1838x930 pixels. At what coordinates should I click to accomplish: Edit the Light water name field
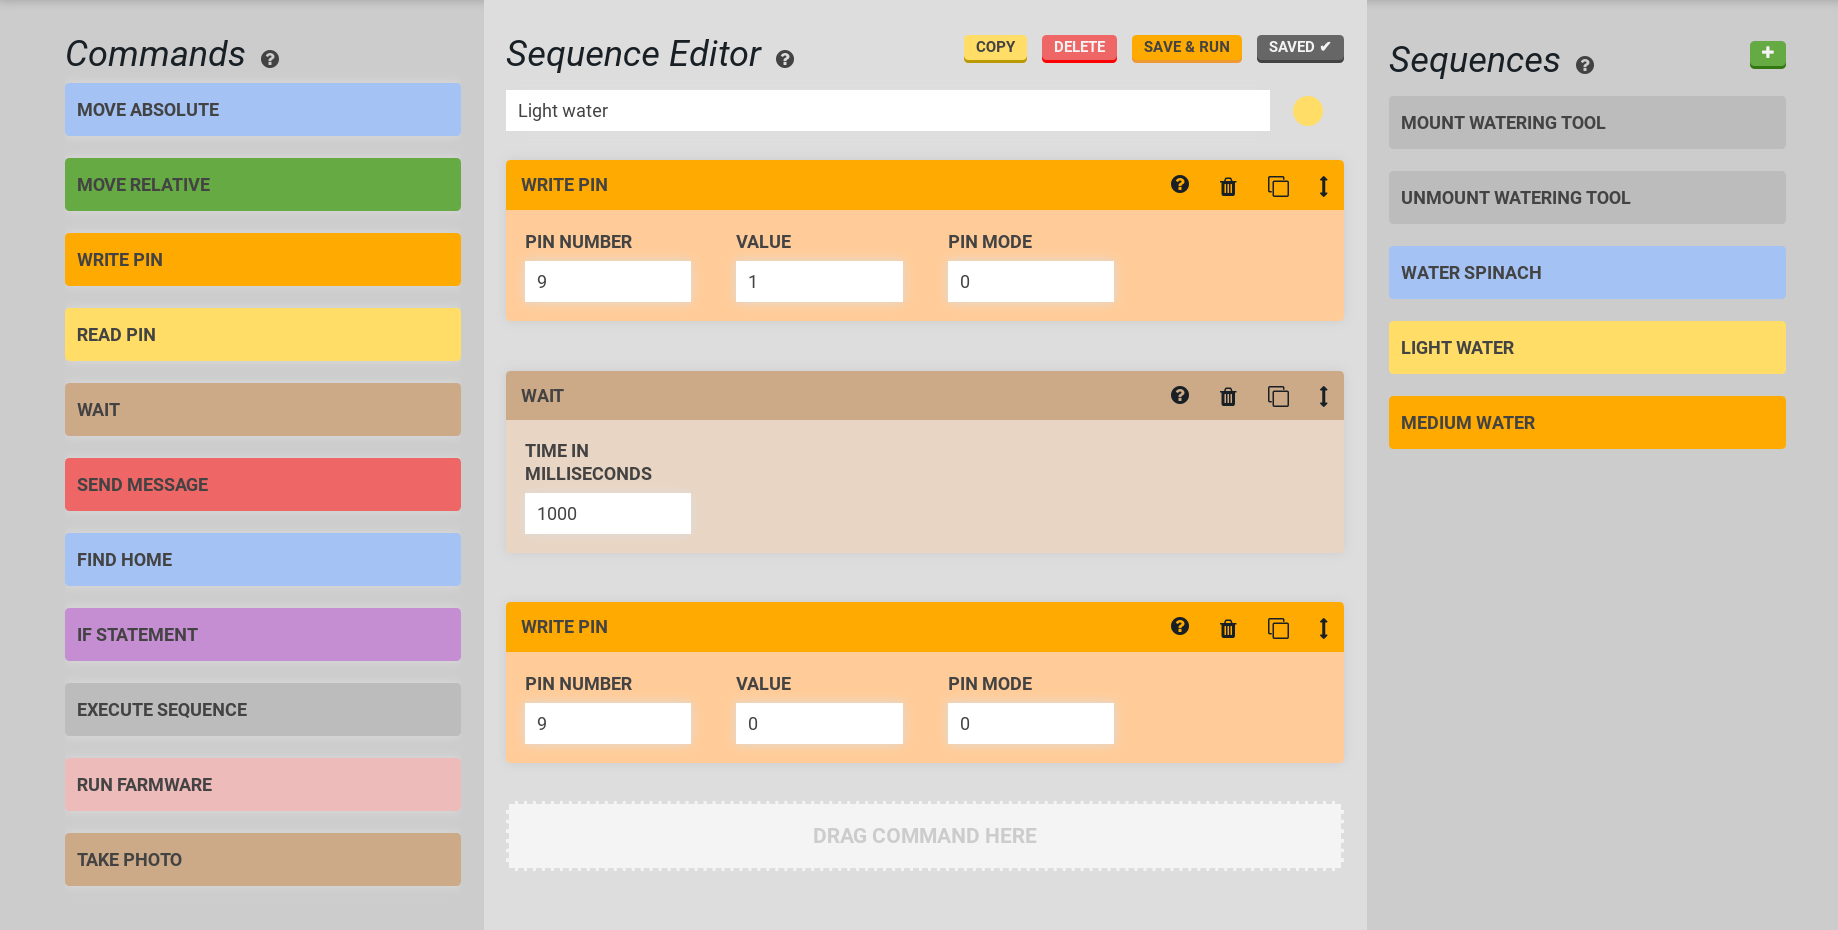pyautogui.click(x=887, y=111)
